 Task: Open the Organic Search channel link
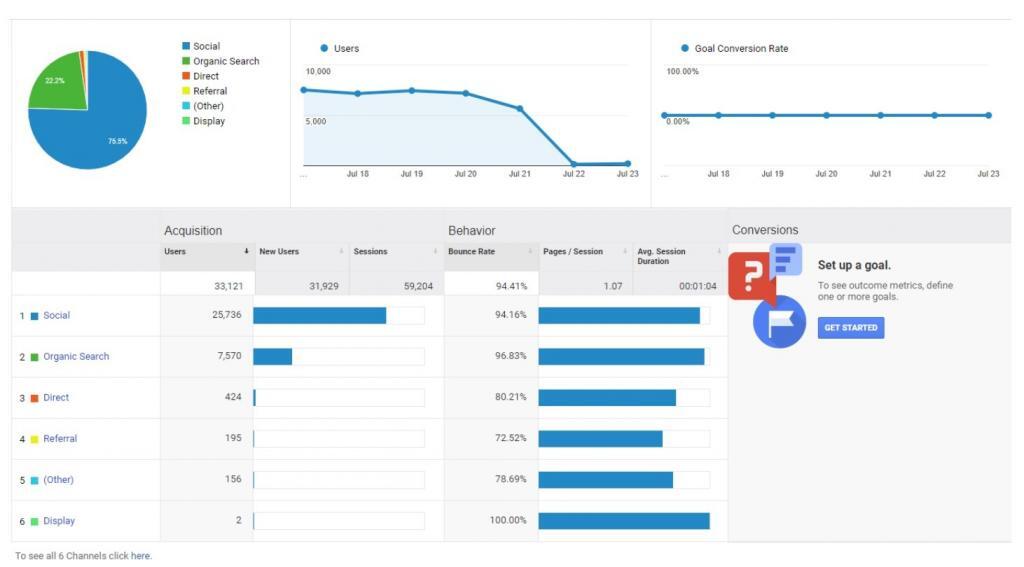click(x=76, y=357)
